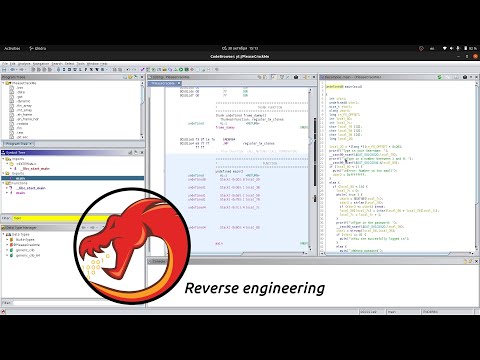
Task: Expand the main function under Functions
Action: point(7,193)
